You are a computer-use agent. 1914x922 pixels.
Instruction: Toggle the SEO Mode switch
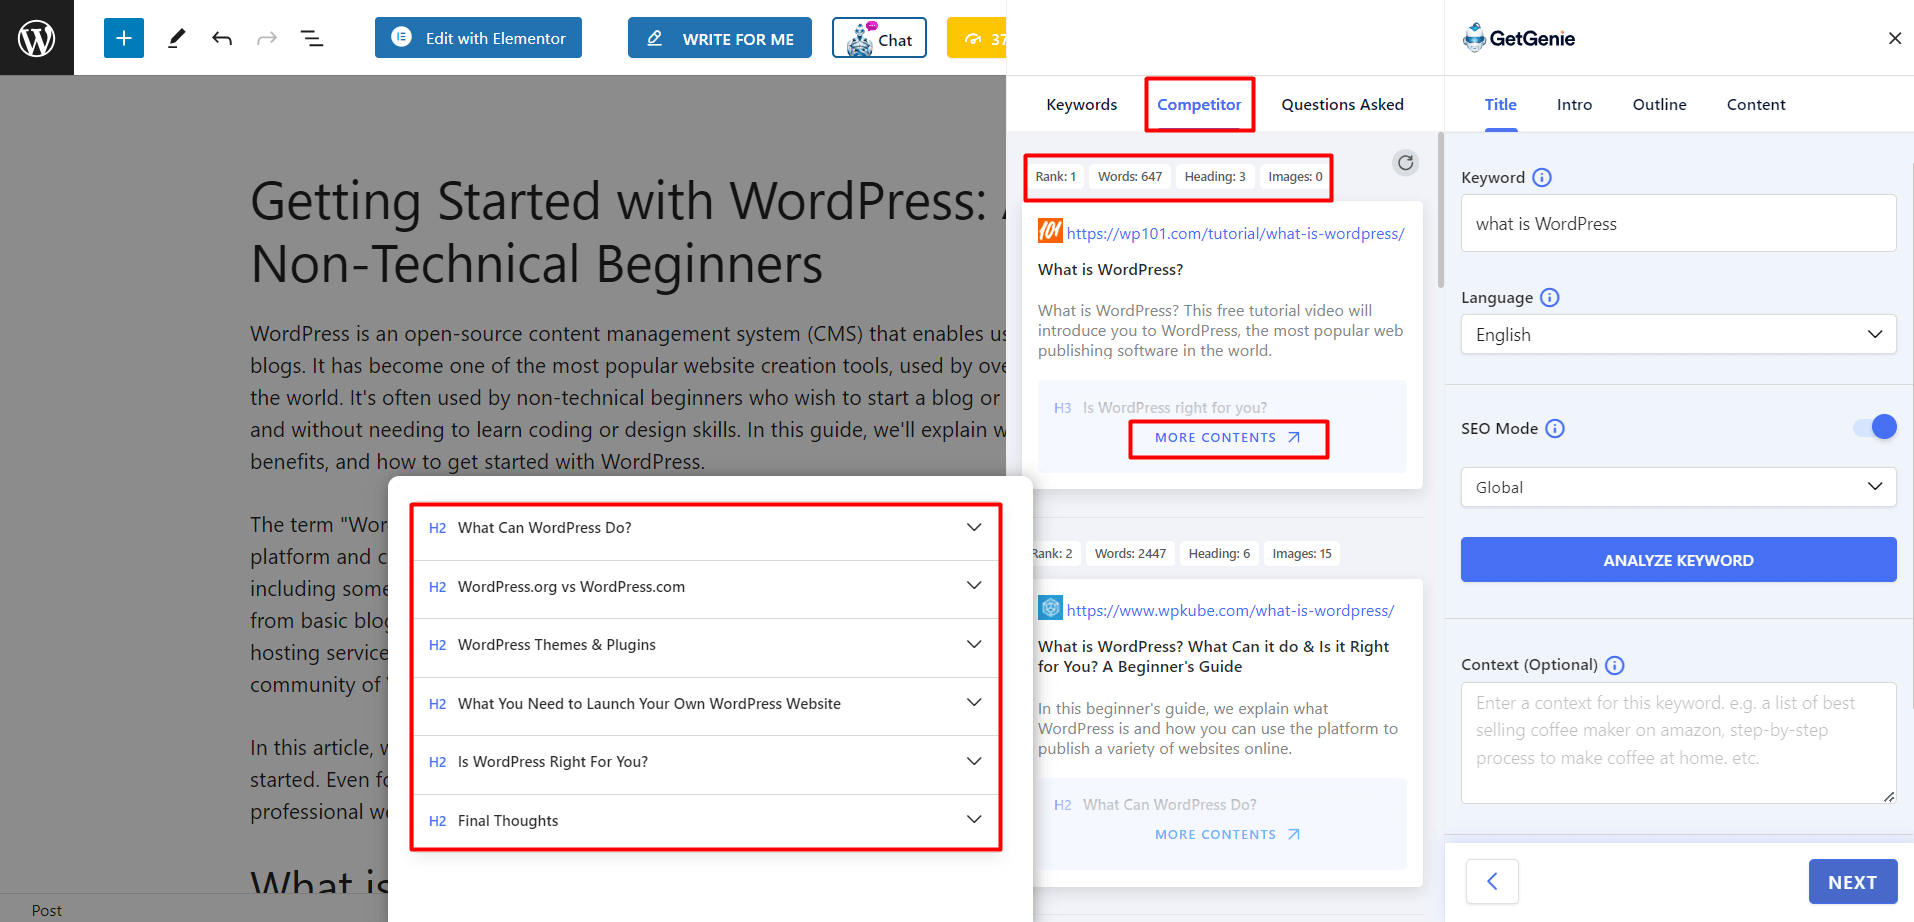click(x=1875, y=427)
